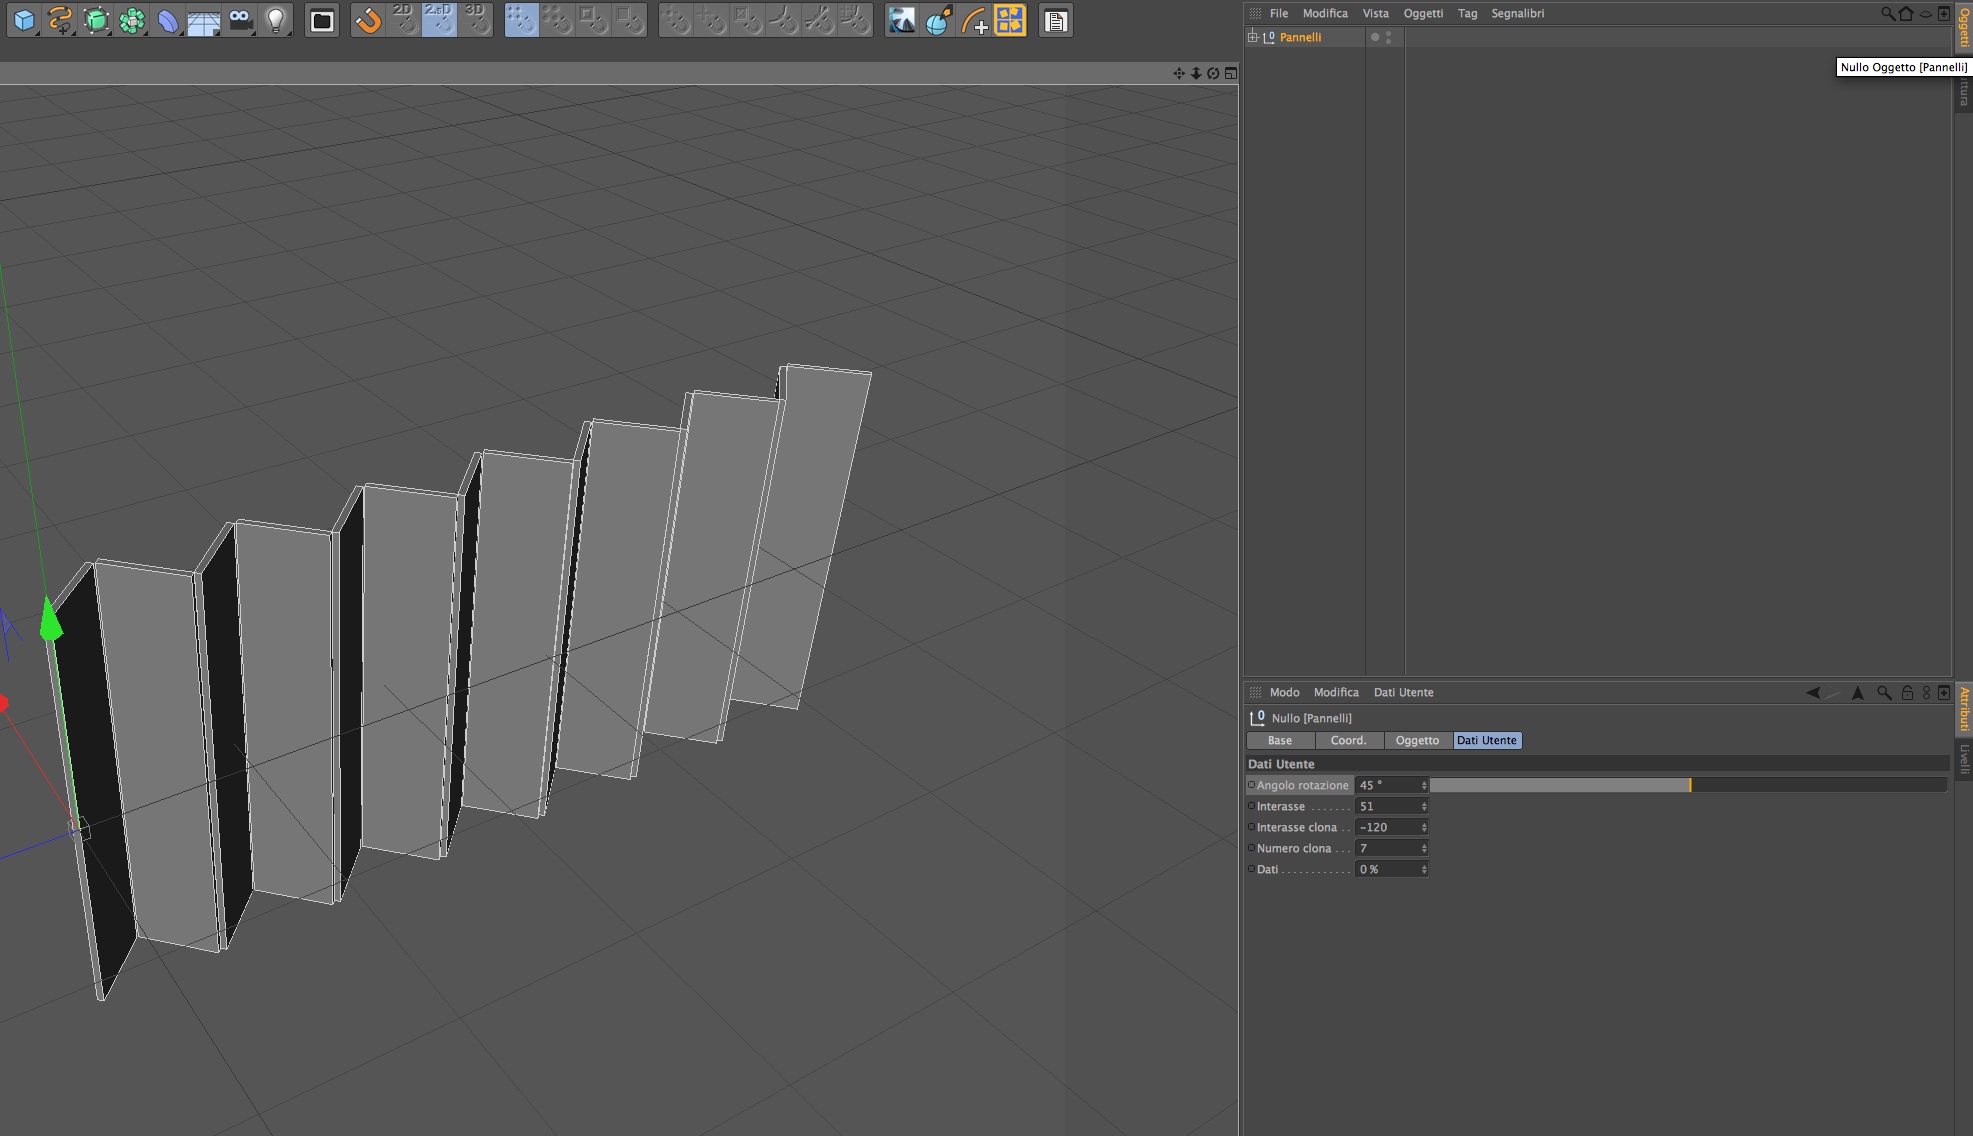Toggle the orange magnet snap icon
The height and width of the screenshot is (1136, 1973).
pyautogui.click(x=368, y=20)
